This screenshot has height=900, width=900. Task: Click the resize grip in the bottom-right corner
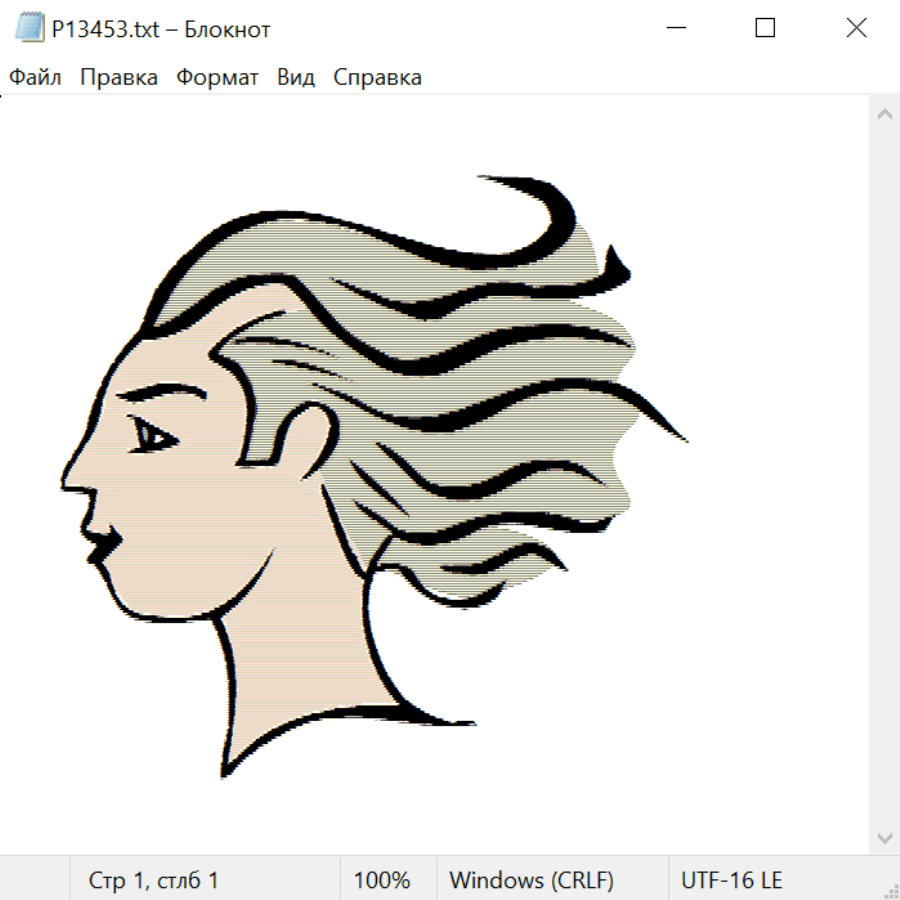click(891, 891)
